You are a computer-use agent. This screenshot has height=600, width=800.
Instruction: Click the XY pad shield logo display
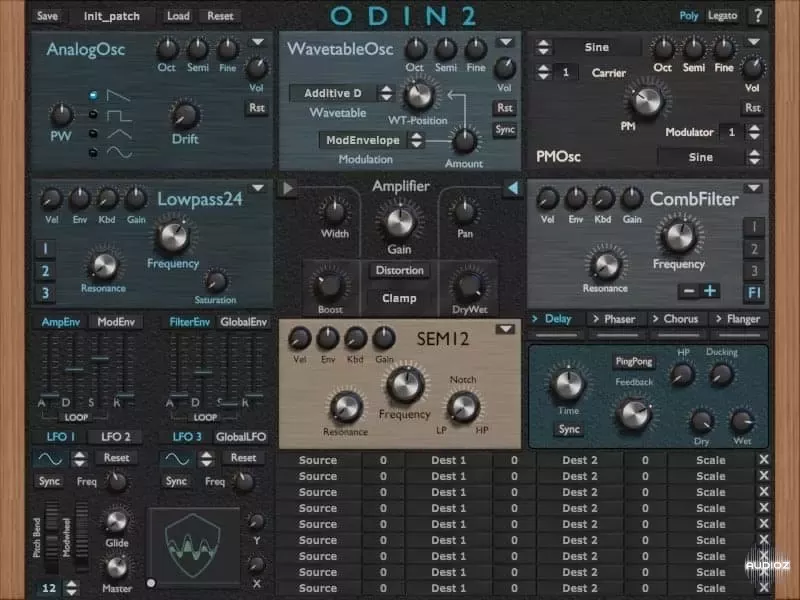(x=193, y=546)
